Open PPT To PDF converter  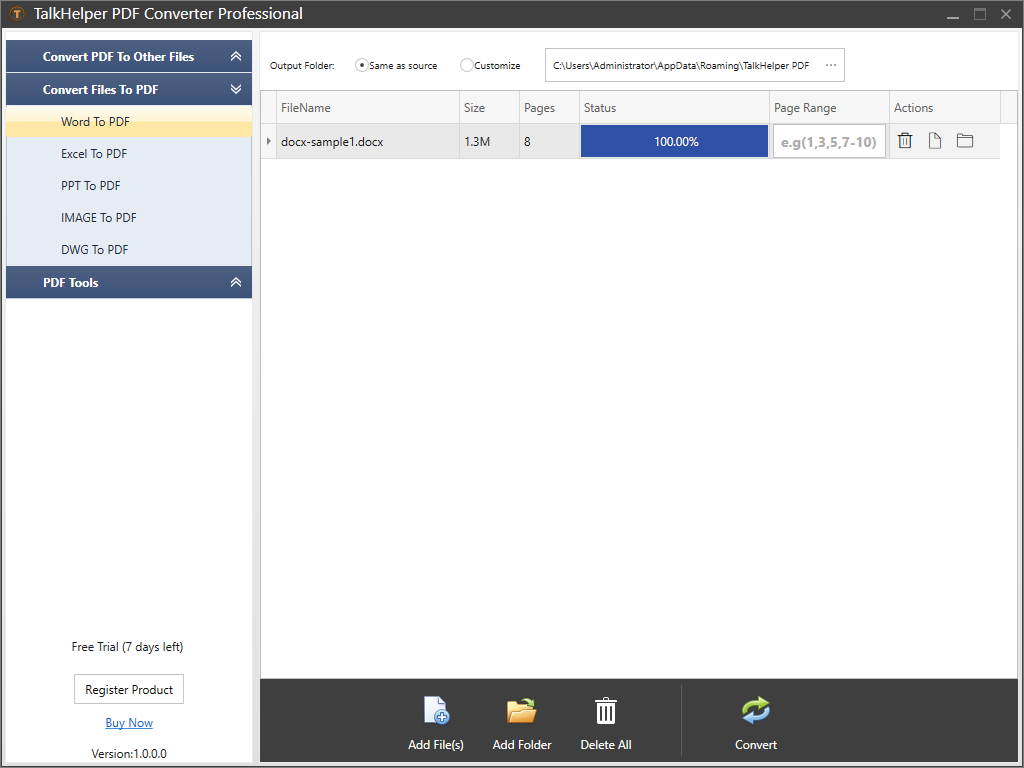(x=129, y=185)
